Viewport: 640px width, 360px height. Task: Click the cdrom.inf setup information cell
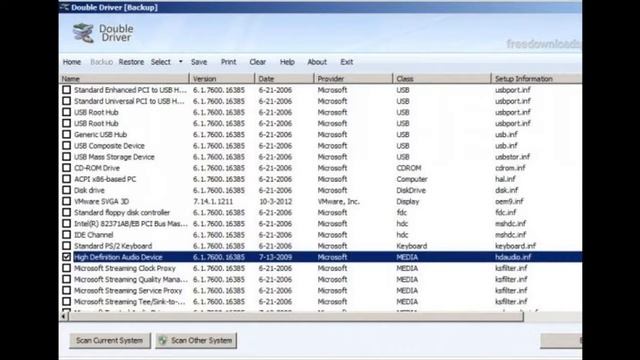510,168
